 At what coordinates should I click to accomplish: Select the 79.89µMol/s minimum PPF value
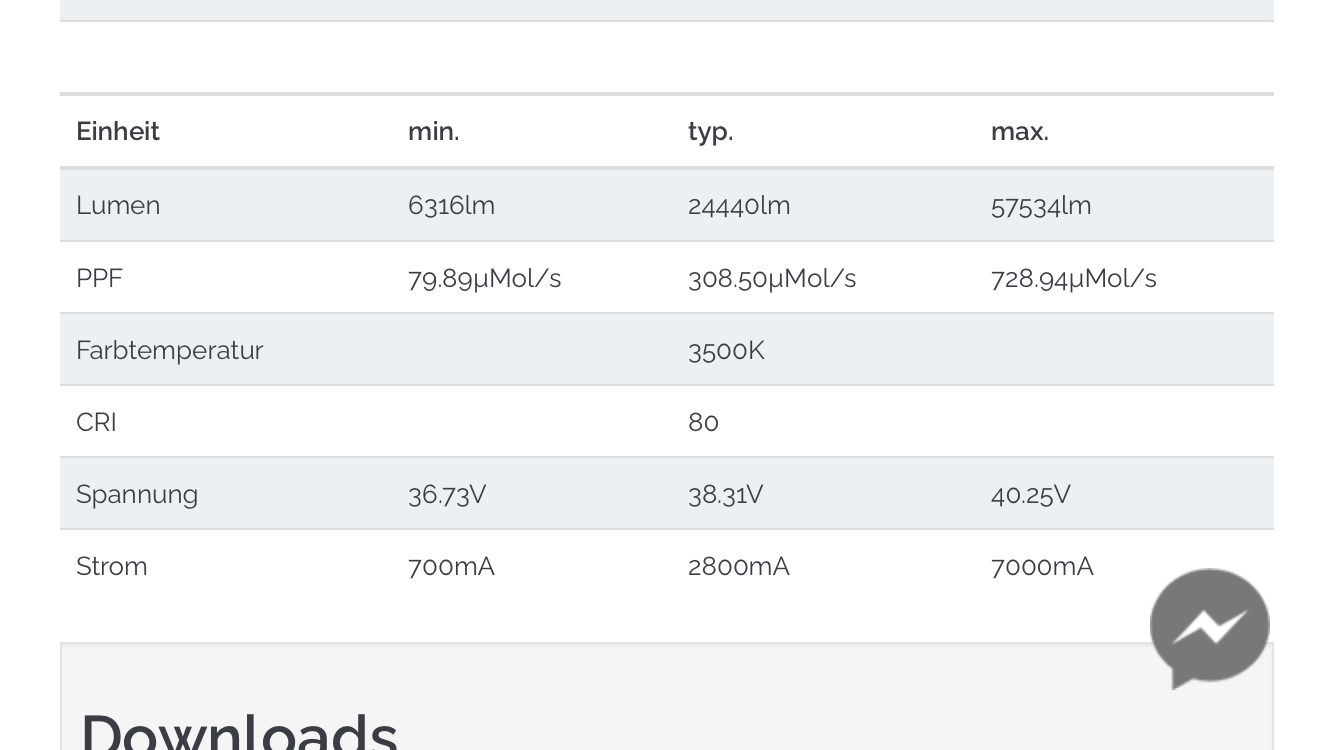(484, 278)
